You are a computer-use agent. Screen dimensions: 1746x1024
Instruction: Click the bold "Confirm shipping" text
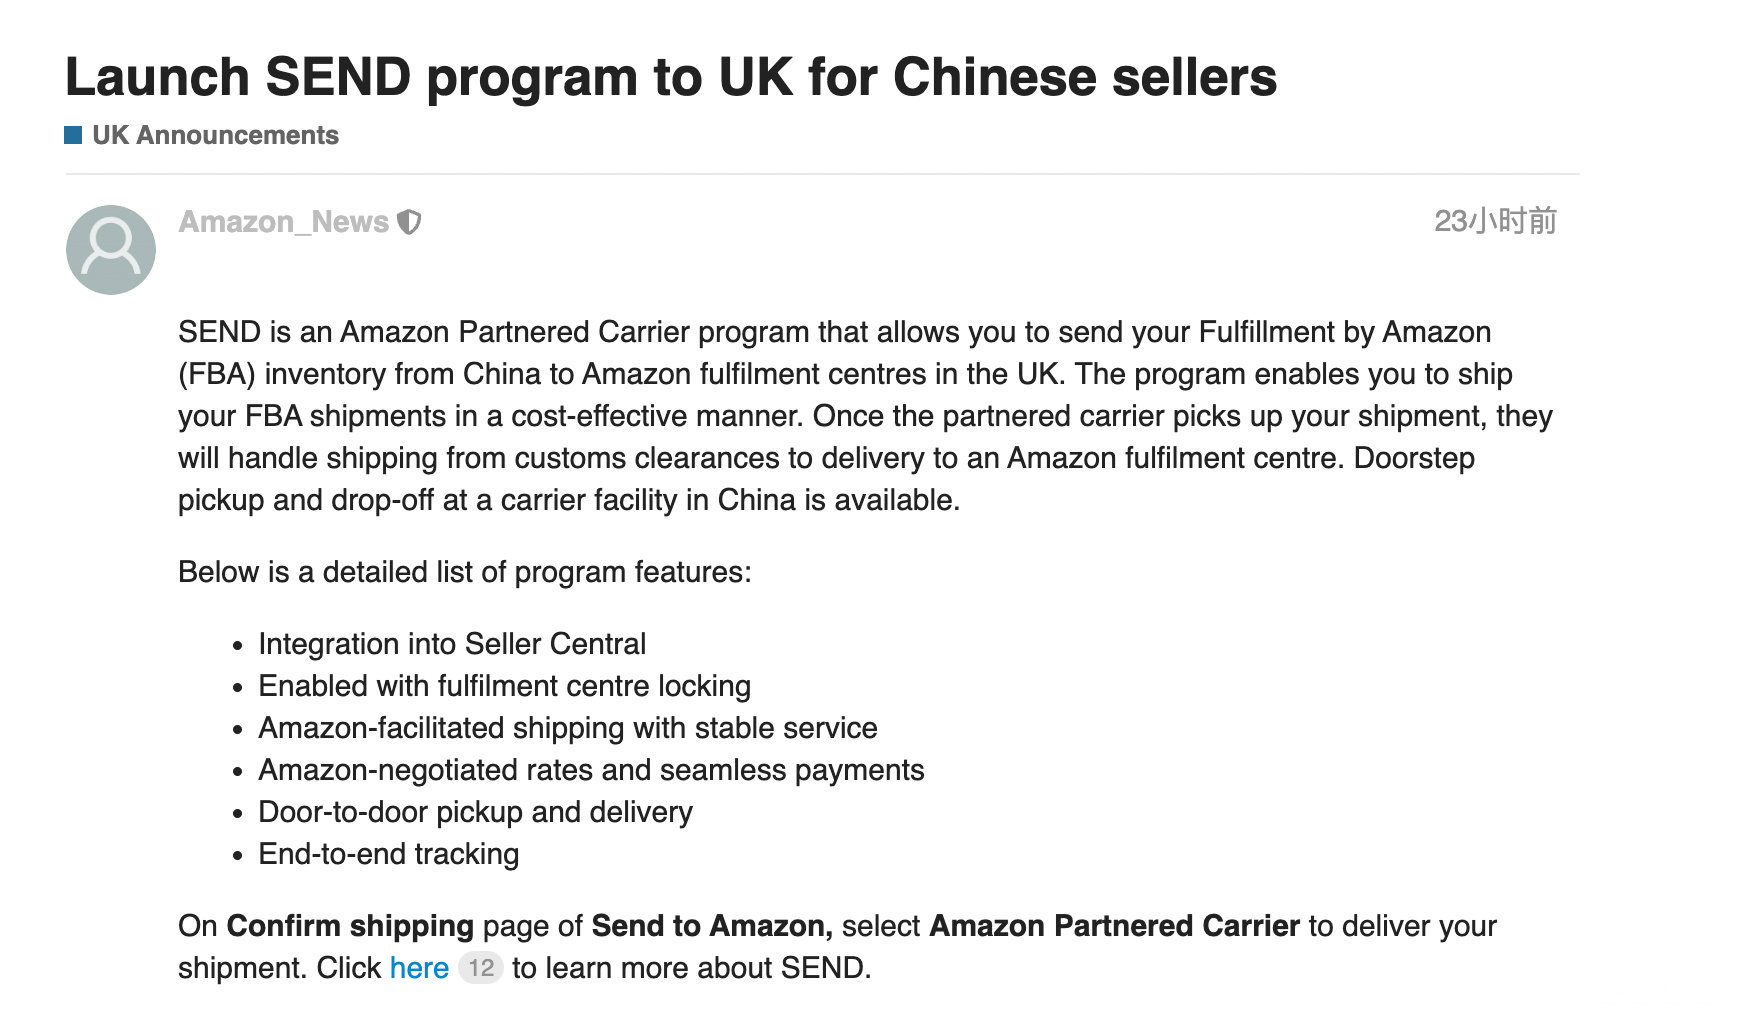350,926
